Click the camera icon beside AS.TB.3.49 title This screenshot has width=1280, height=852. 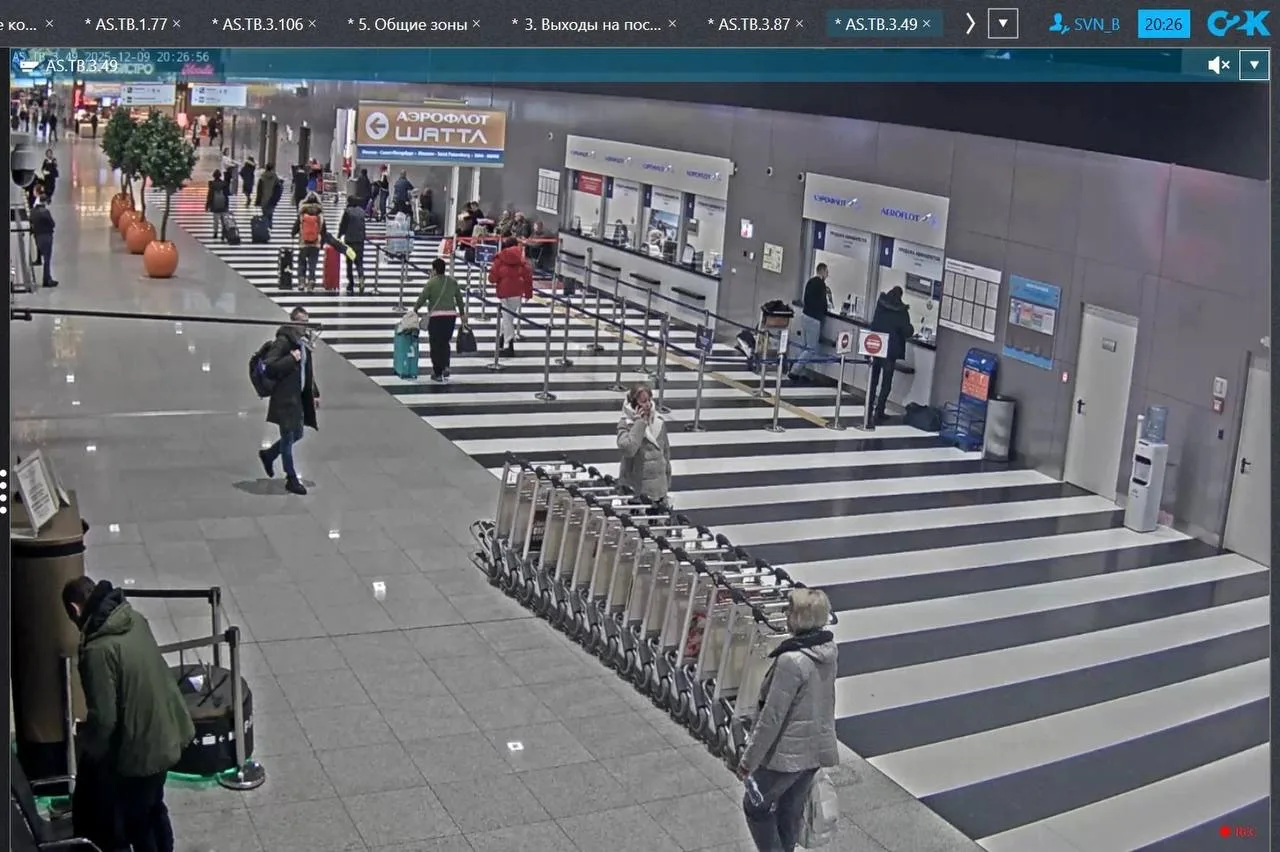30,66
